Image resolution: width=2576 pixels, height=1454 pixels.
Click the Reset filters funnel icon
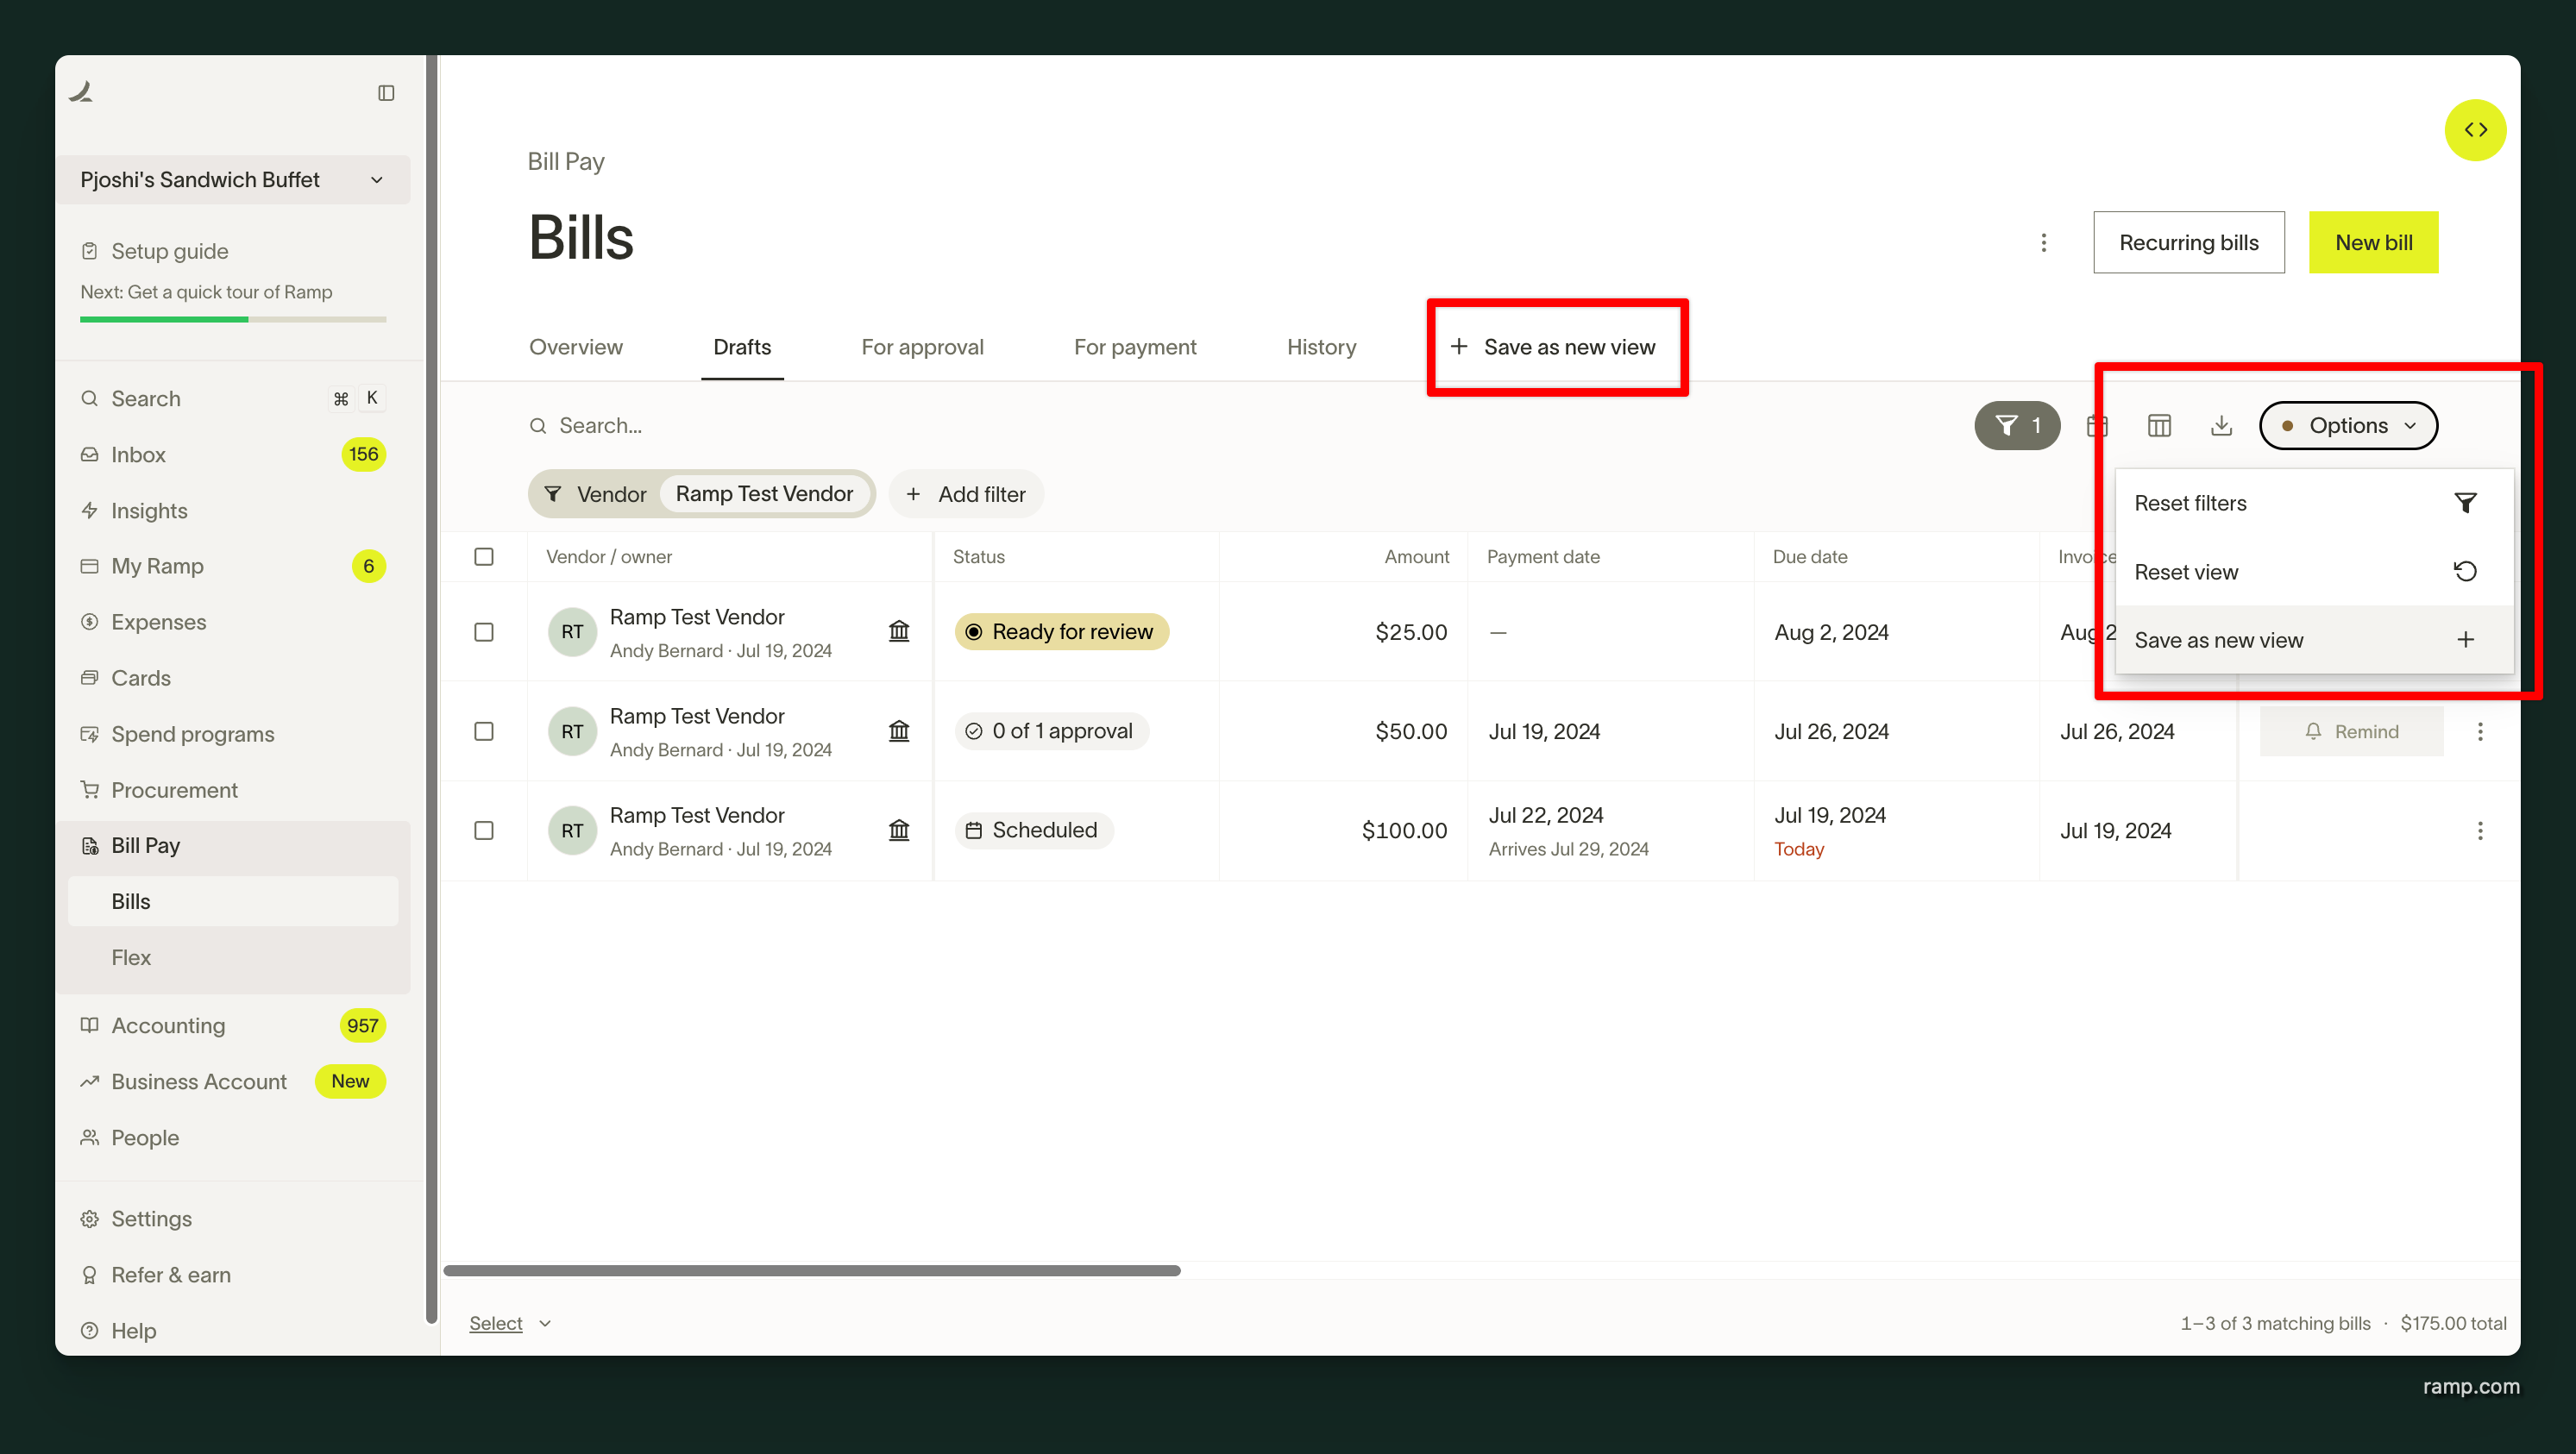coord(2465,503)
